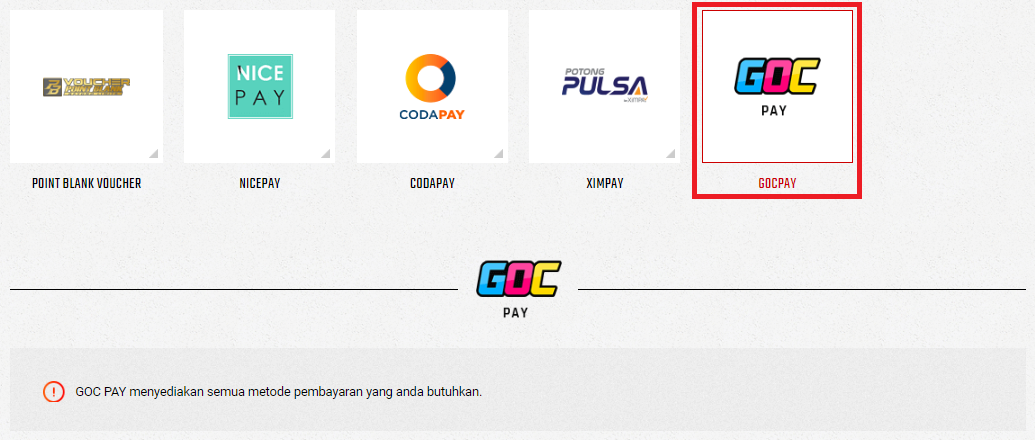Choose the NICE PAY teal logo
This screenshot has height=440, width=1035.
click(260, 86)
